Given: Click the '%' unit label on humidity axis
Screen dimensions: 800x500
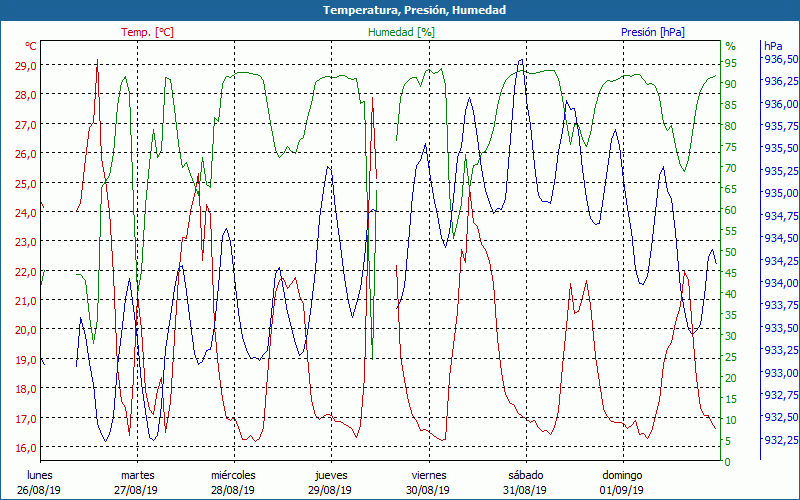Looking at the screenshot, I should pyautogui.click(x=731, y=46).
